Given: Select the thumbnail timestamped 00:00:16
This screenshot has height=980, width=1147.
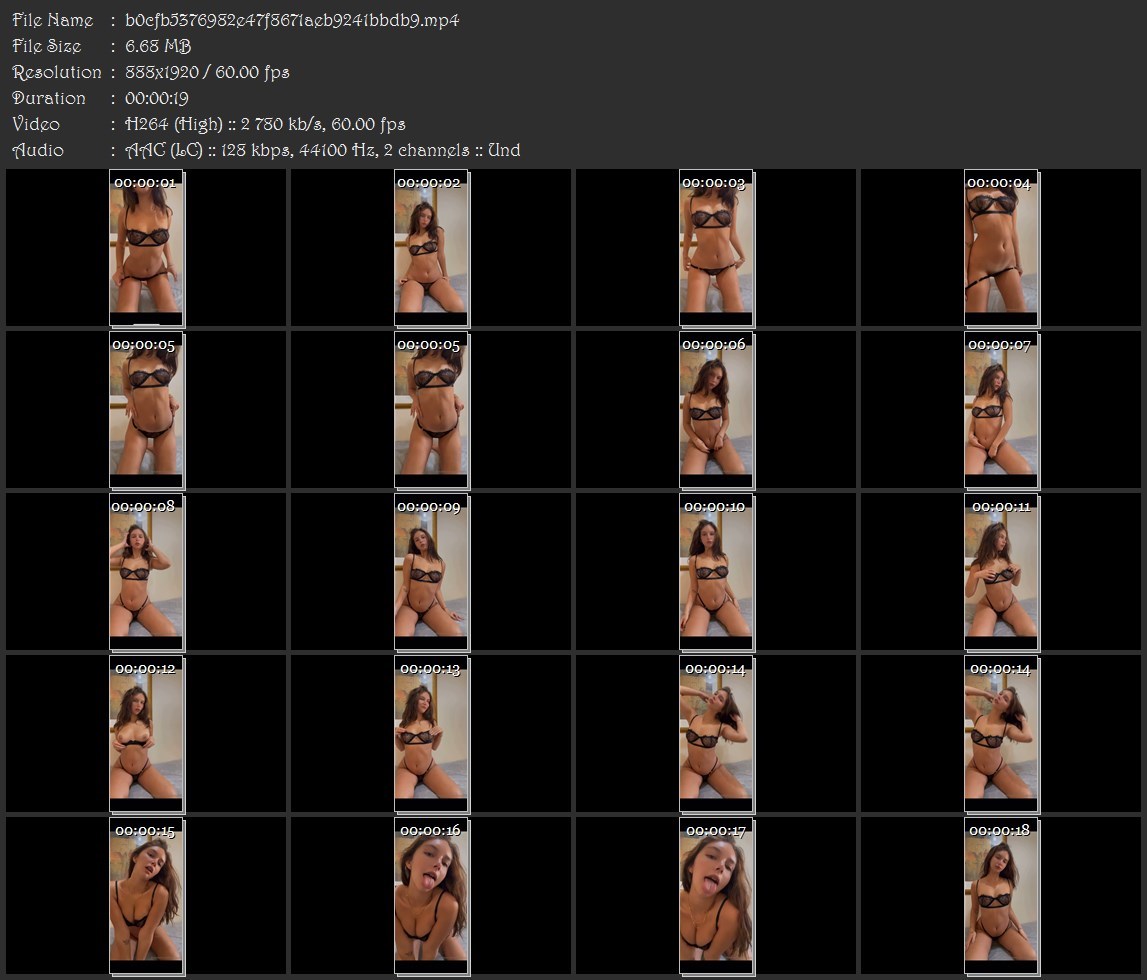Looking at the screenshot, I should pyautogui.click(x=431, y=897).
